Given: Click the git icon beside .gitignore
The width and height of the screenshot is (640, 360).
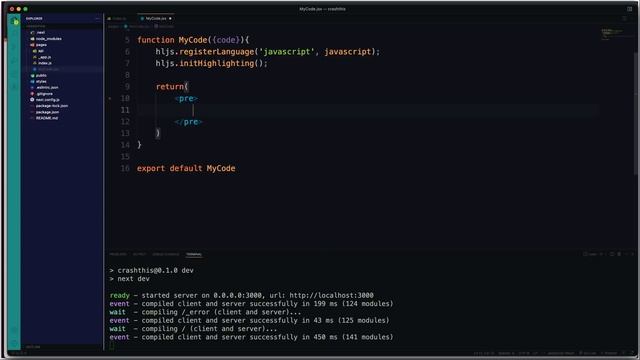Looking at the screenshot, I should coord(32,93).
